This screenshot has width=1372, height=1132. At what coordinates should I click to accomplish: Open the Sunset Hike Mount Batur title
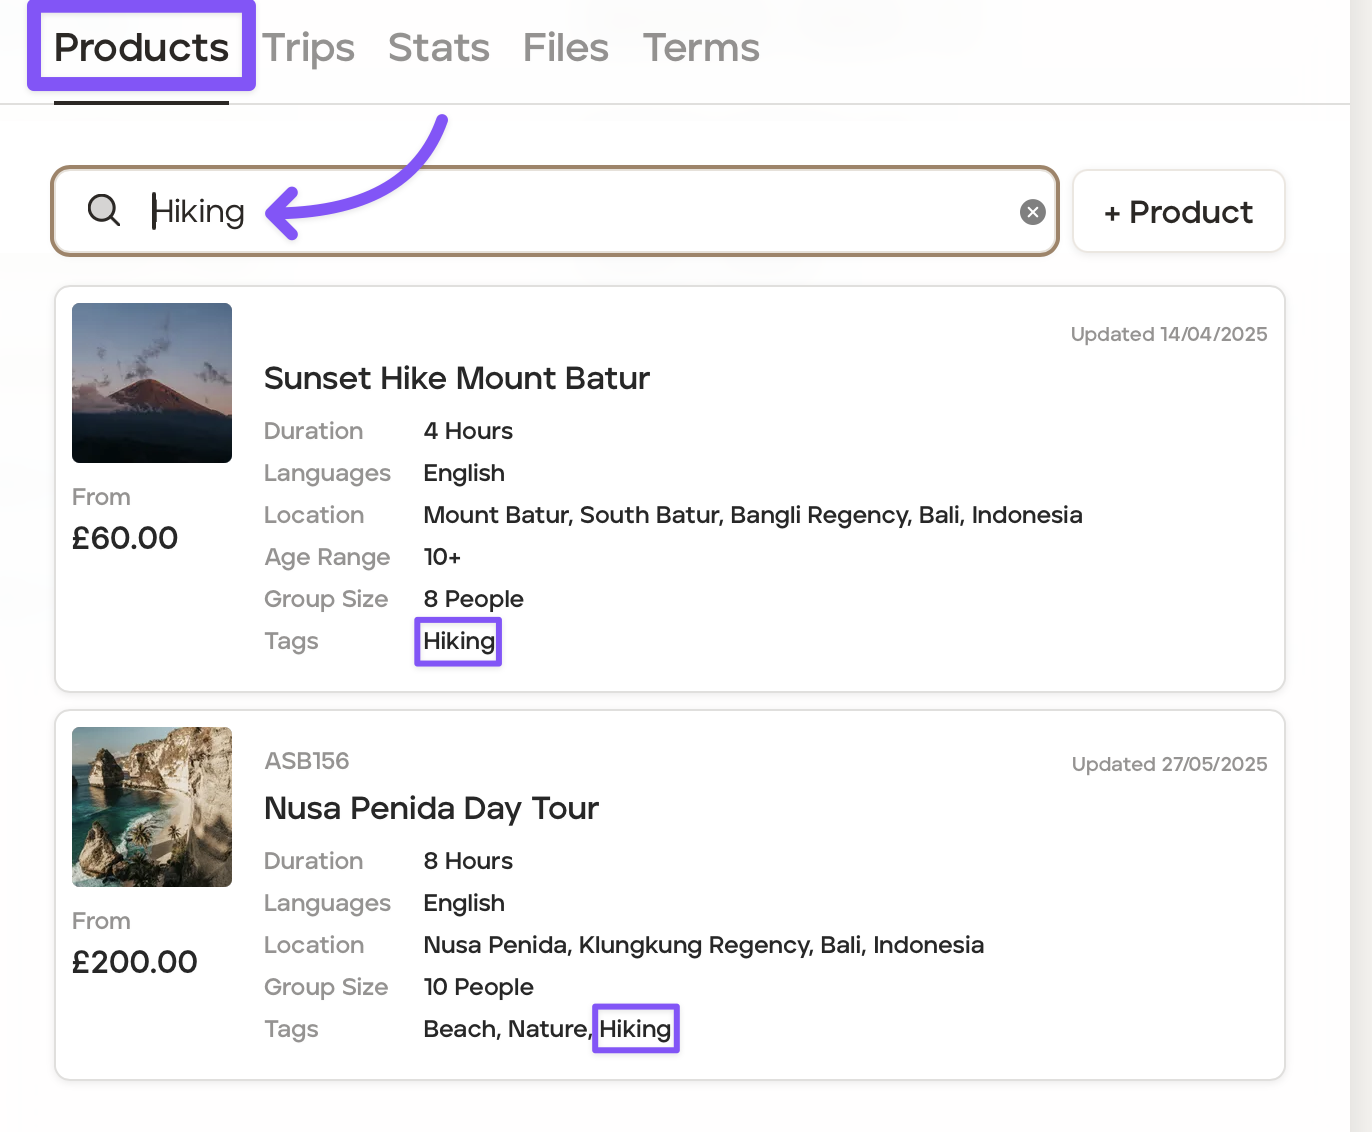(456, 379)
